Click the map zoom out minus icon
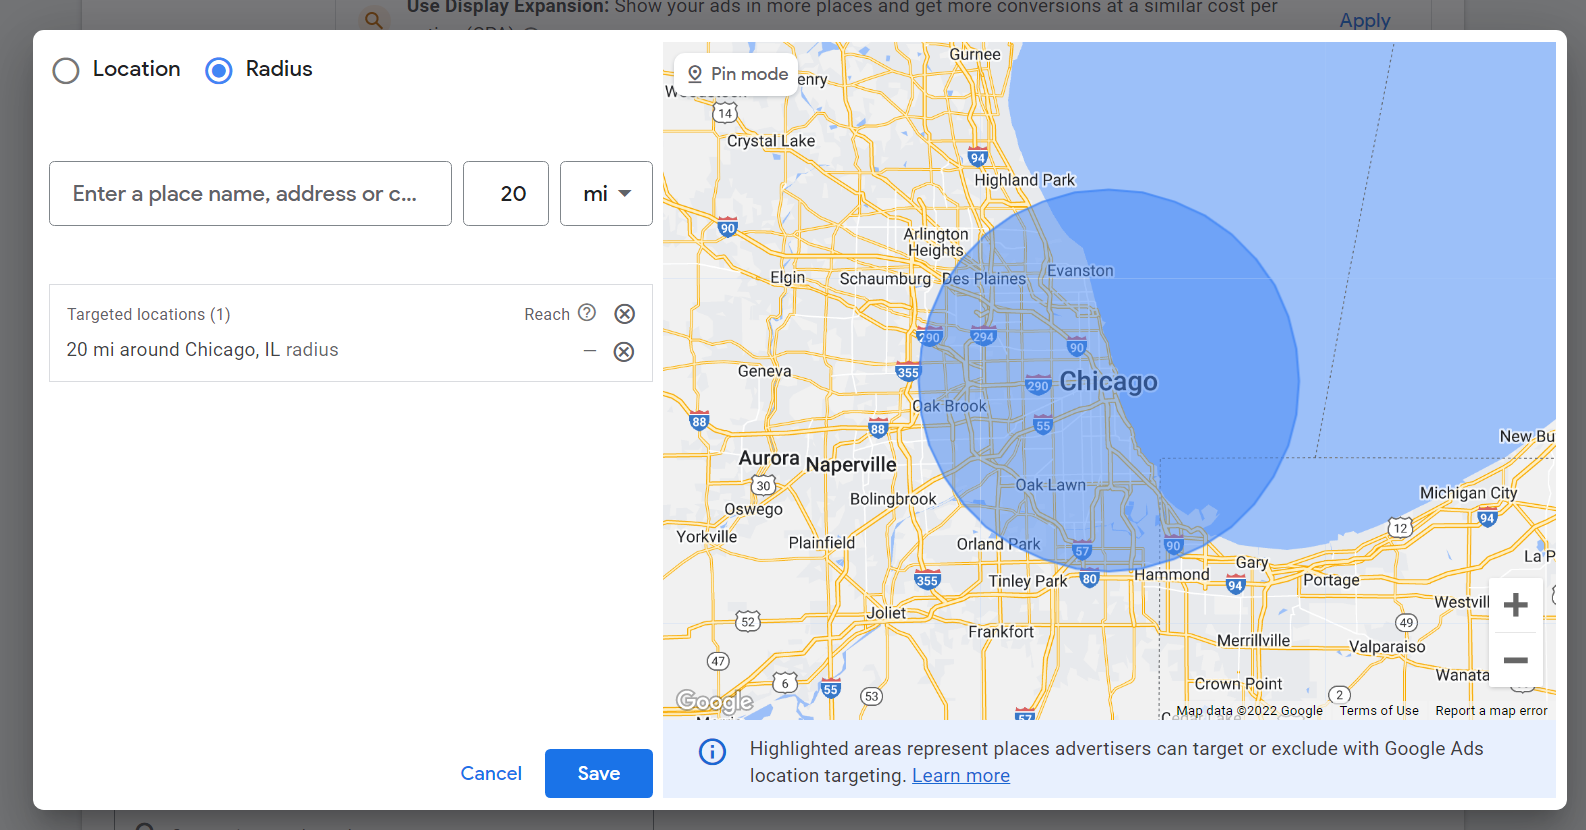1586x830 pixels. click(x=1515, y=660)
